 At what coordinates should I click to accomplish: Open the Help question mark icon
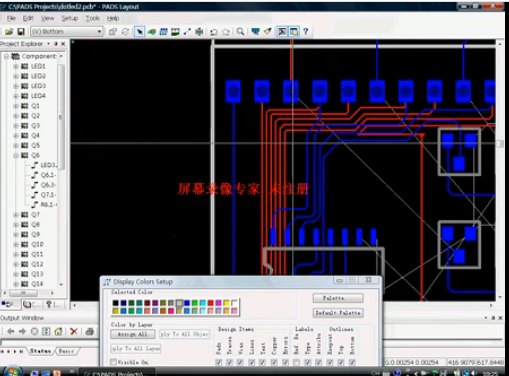coord(306,31)
